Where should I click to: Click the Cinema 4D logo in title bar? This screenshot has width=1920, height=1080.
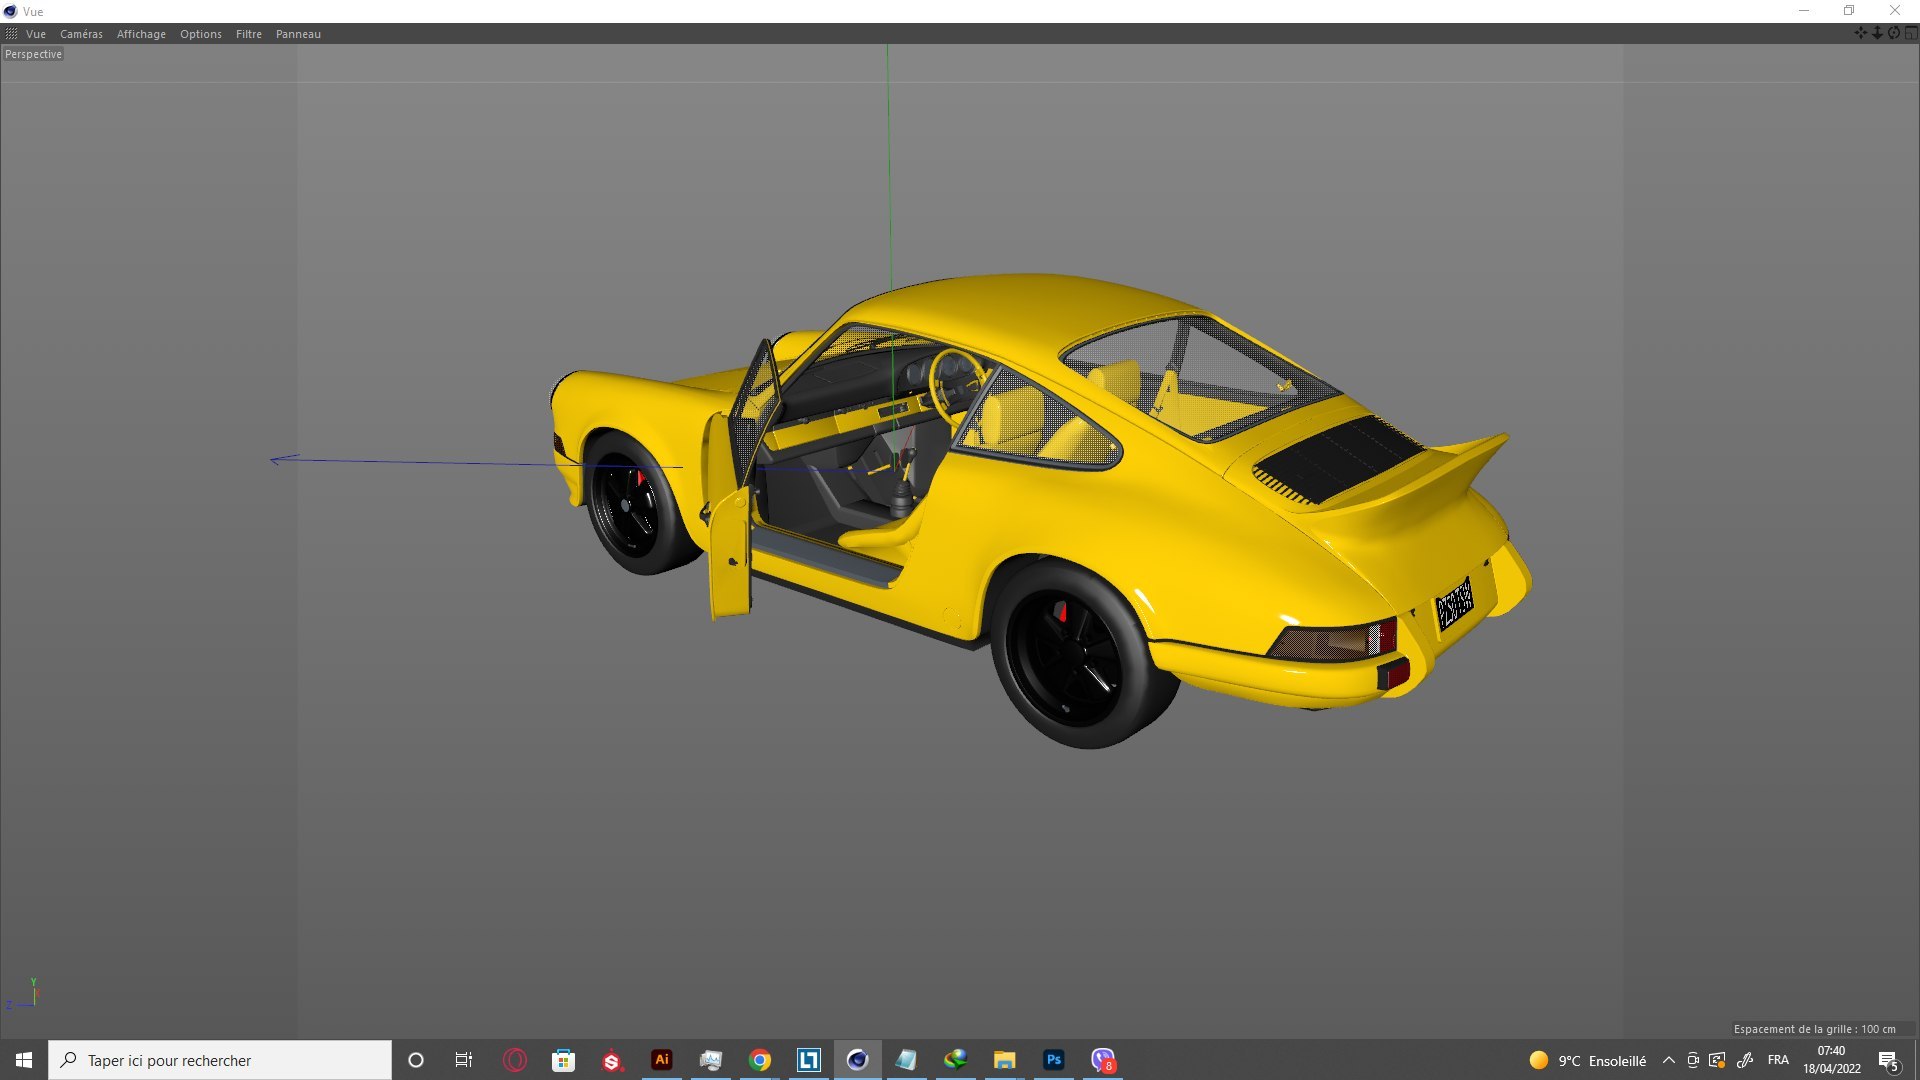pos(10,11)
